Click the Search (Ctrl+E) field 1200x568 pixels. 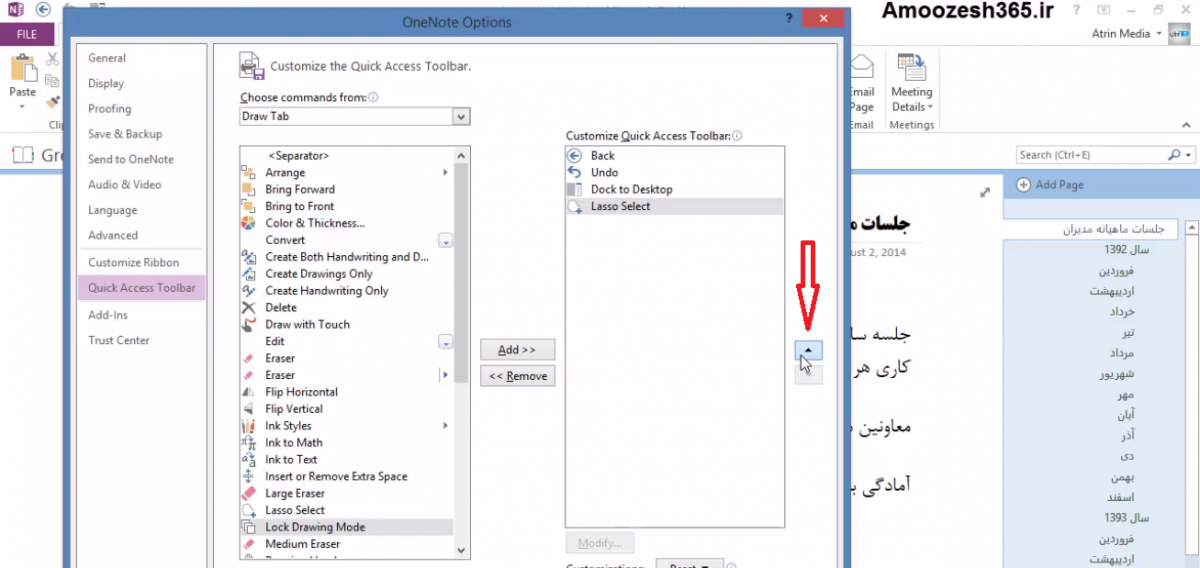coord(1090,155)
